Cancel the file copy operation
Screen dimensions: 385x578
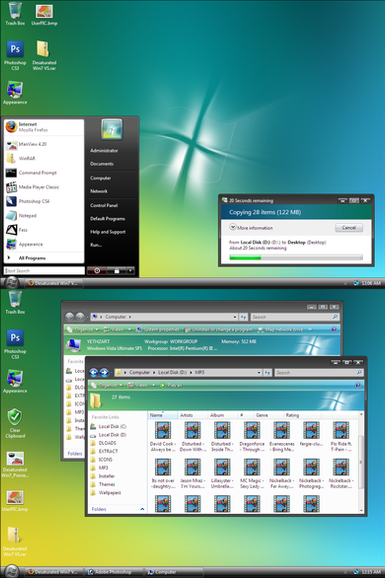[349, 228]
